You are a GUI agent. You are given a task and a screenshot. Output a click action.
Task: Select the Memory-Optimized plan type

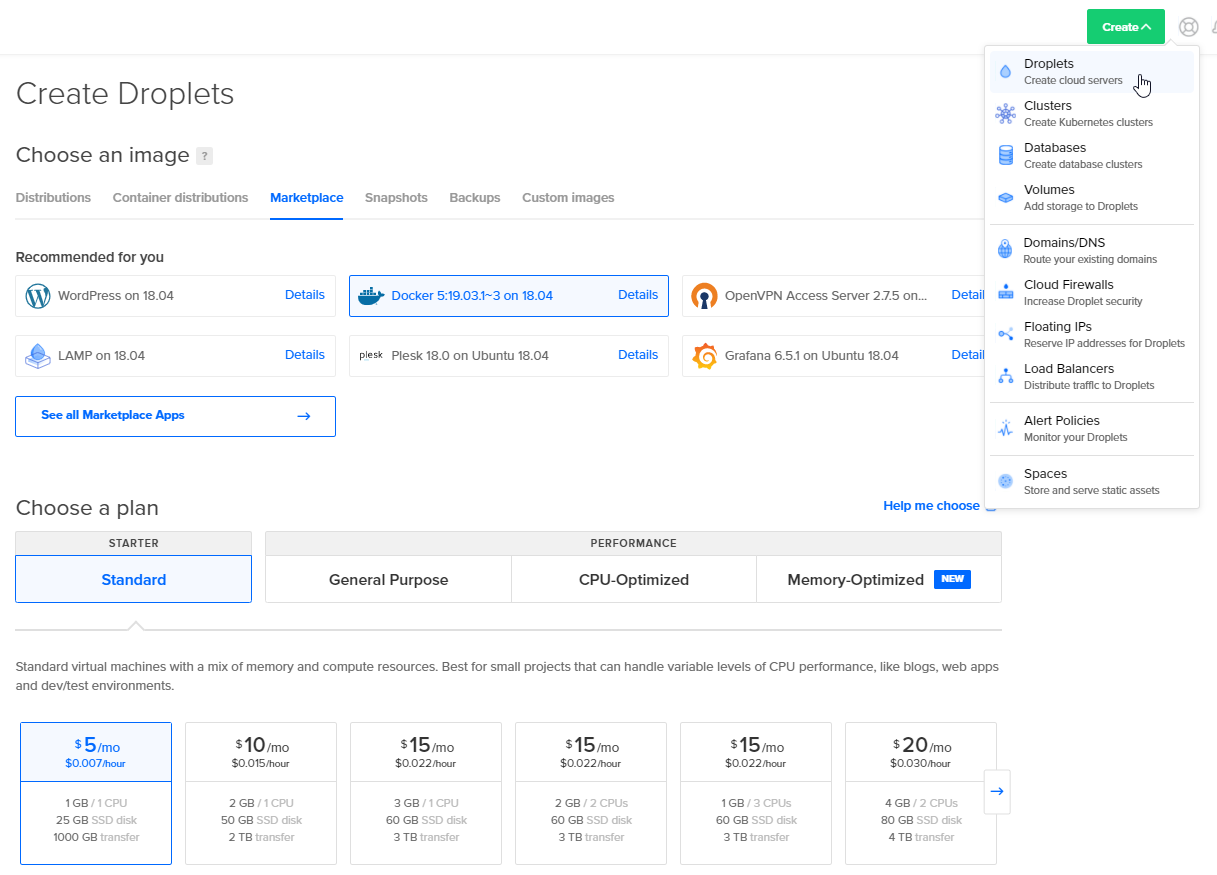[x=878, y=580]
